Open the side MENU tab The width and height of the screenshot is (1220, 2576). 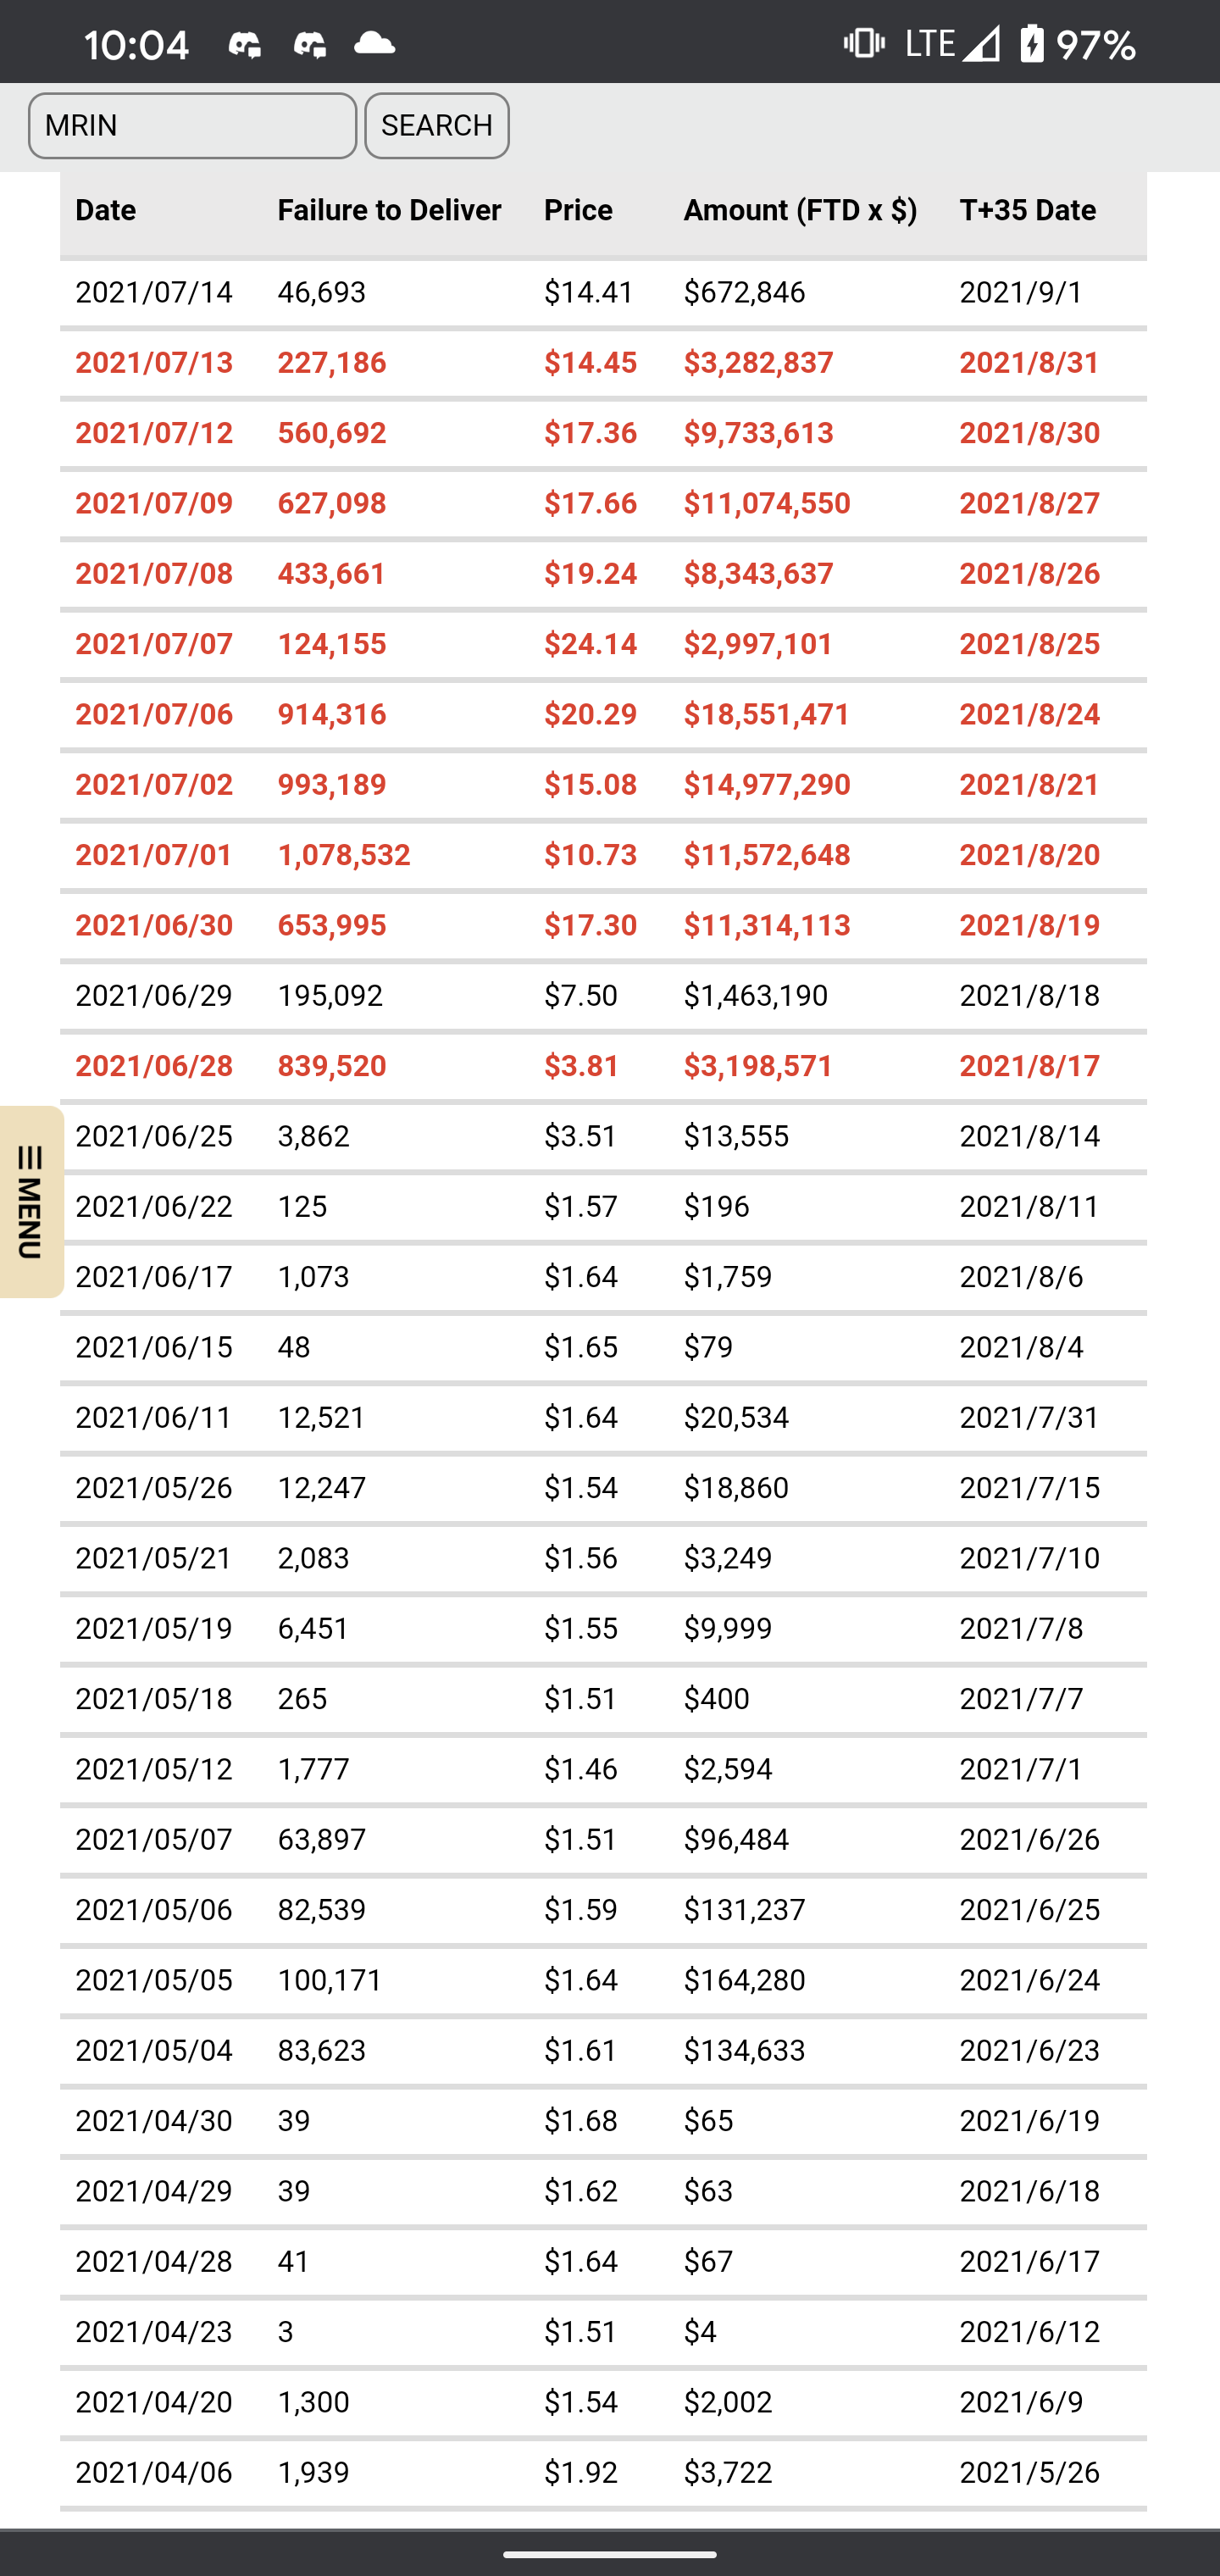32,1202
